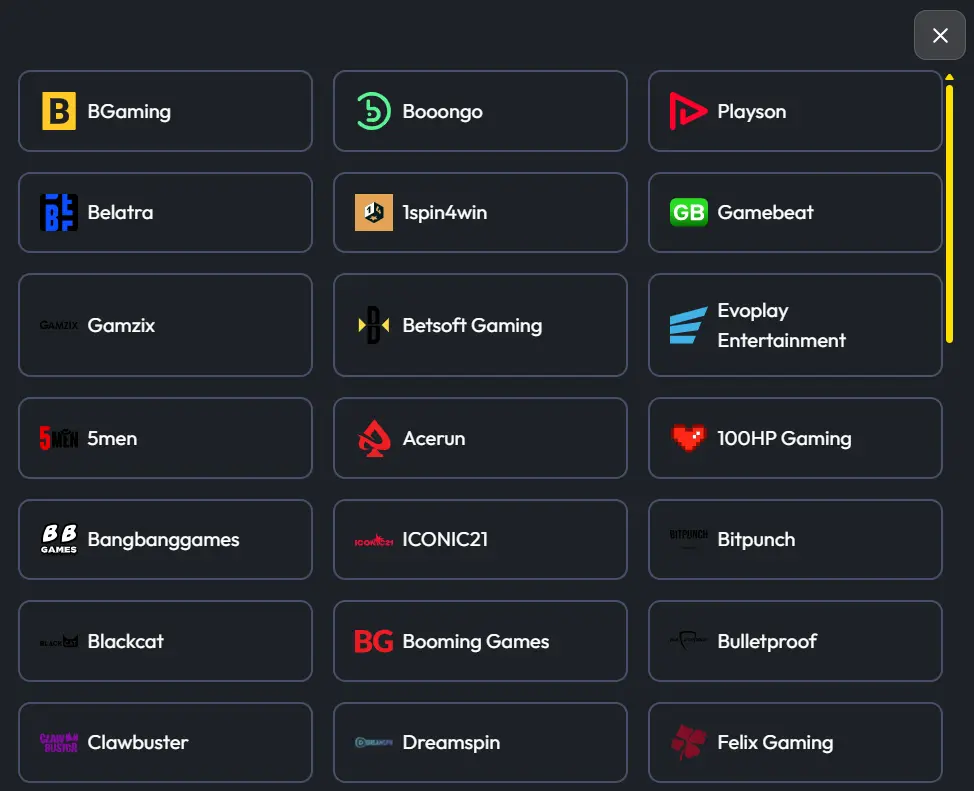Click the Felix Gaming clover logo

(689, 743)
